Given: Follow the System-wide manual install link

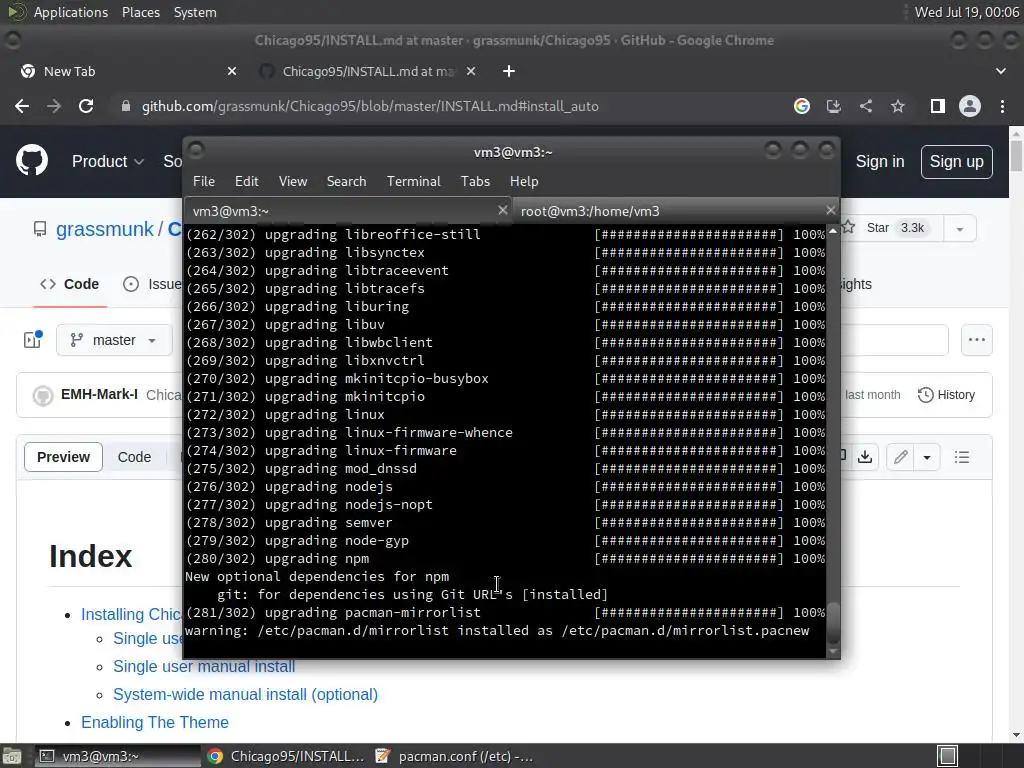Looking at the screenshot, I should (246, 694).
